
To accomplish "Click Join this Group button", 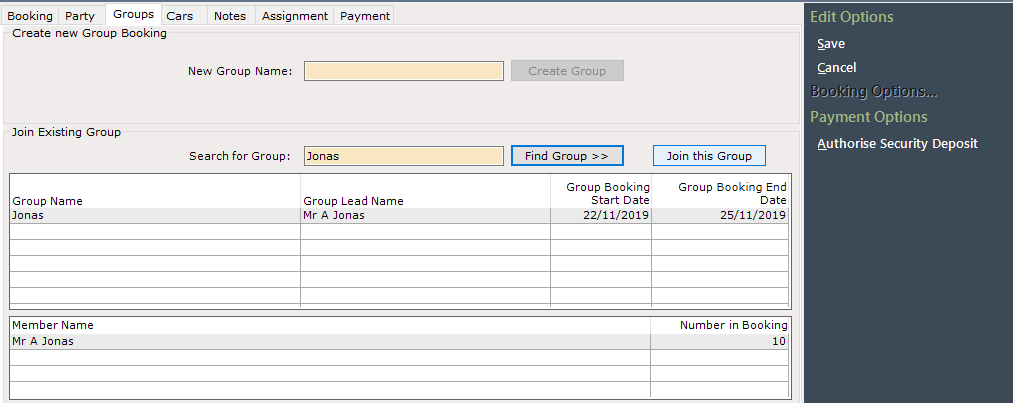I will click(x=709, y=156).
